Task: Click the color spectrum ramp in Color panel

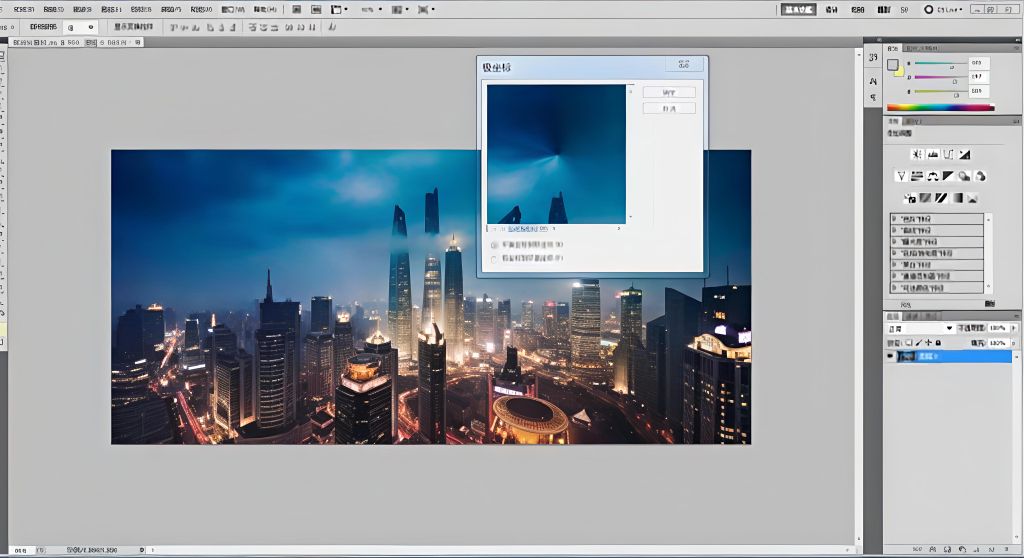Action: coord(939,107)
